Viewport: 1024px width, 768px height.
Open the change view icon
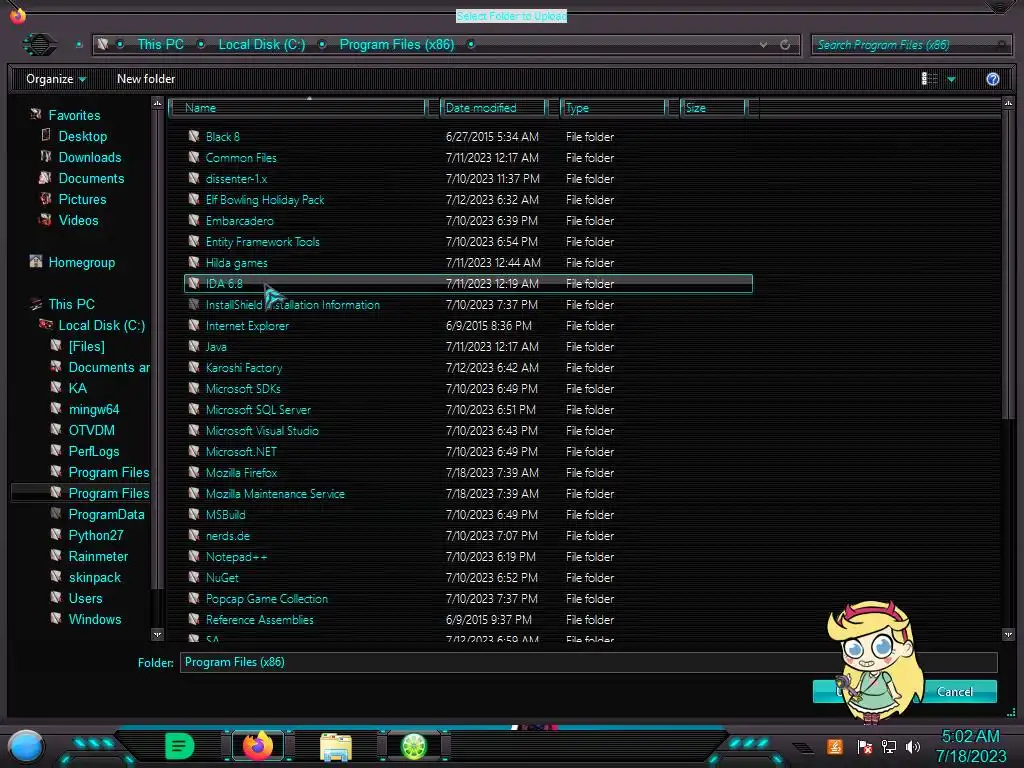pos(929,79)
